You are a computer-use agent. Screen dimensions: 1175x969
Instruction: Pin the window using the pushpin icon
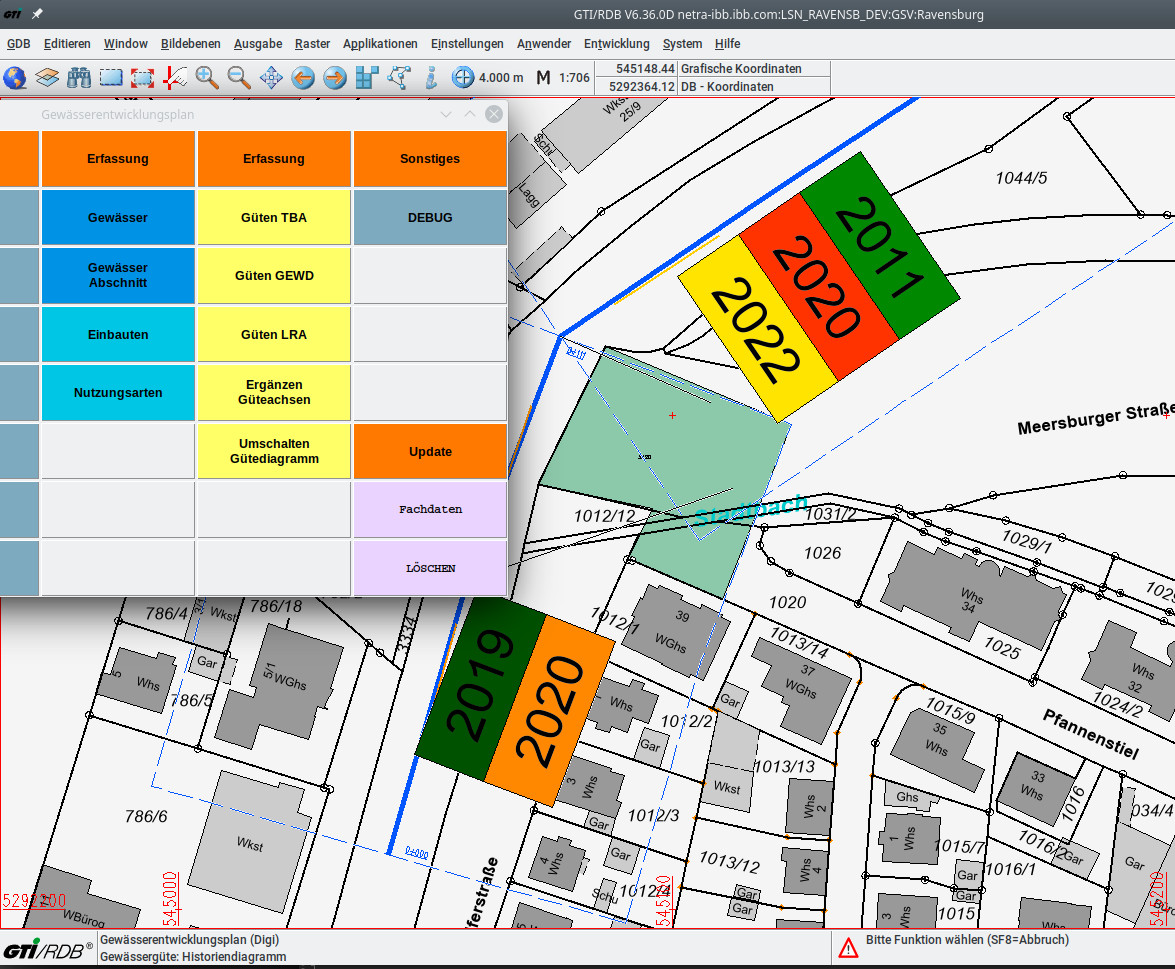(37, 14)
